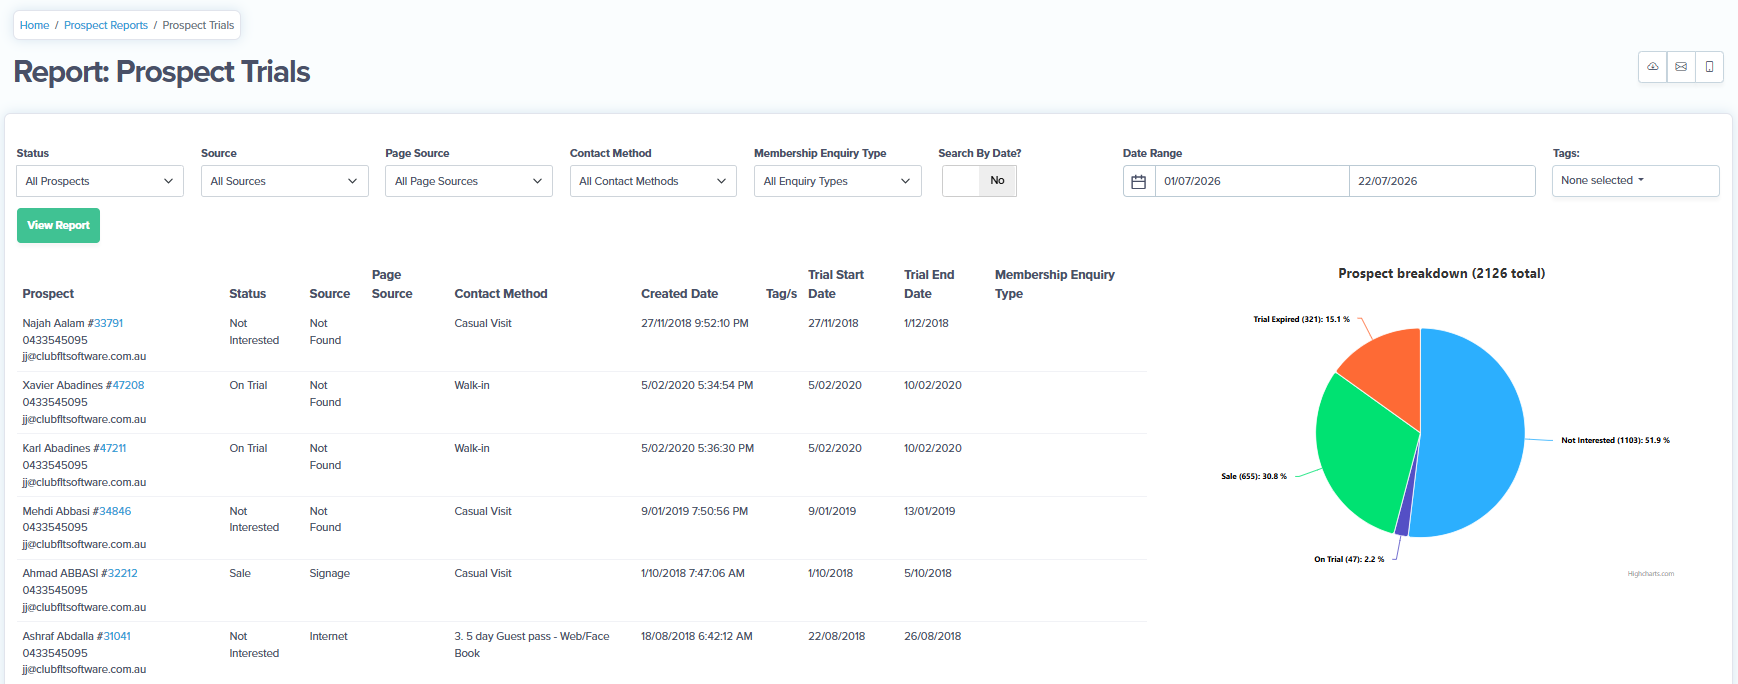Click the envelope email report icon
This screenshot has width=1738, height=684.
1681,67
